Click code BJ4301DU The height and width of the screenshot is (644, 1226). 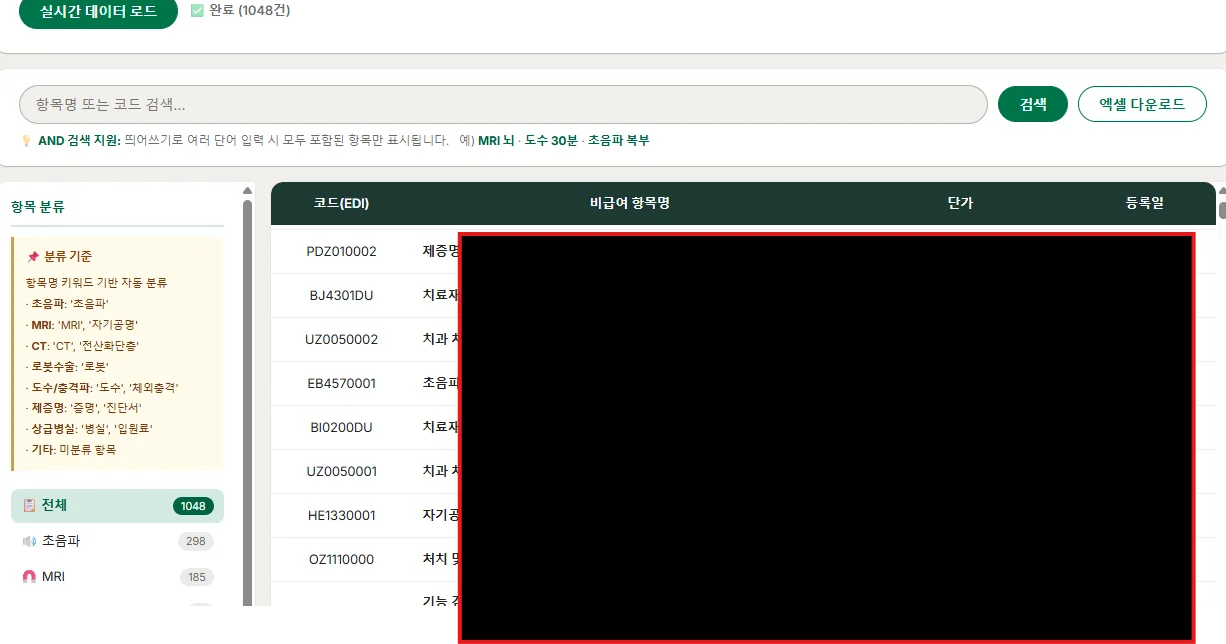pyautogui.click(x=341, y=295)
